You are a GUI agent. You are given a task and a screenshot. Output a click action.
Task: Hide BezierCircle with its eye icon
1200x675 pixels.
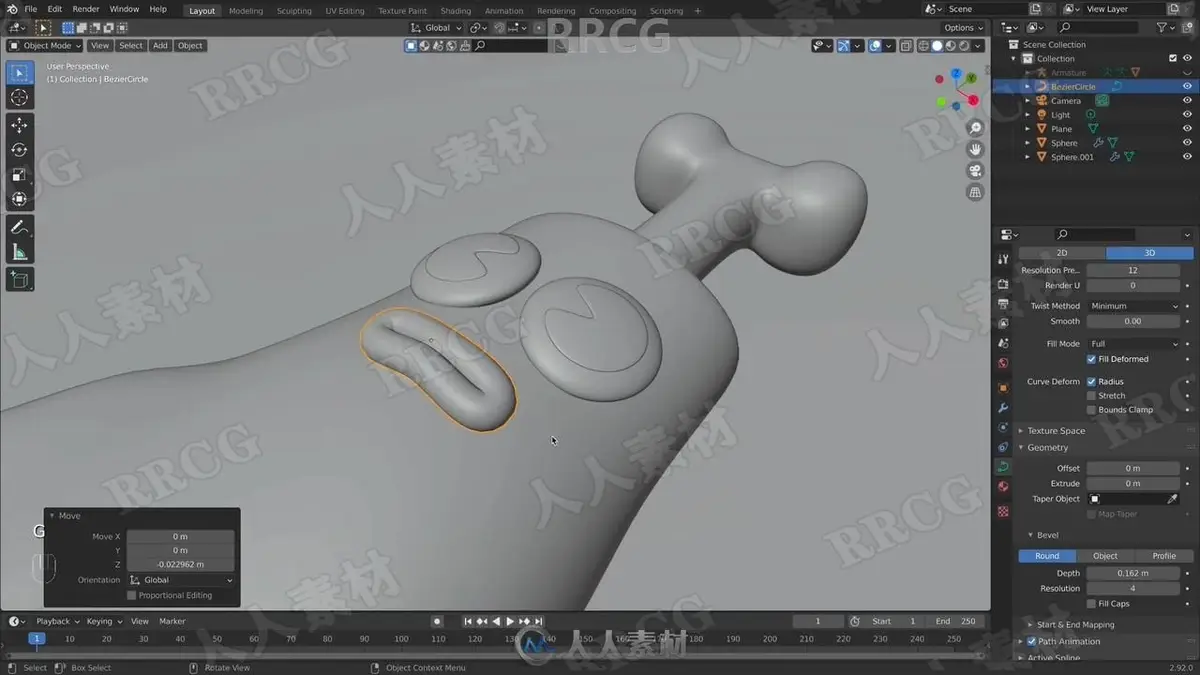tap(1187, 87)
